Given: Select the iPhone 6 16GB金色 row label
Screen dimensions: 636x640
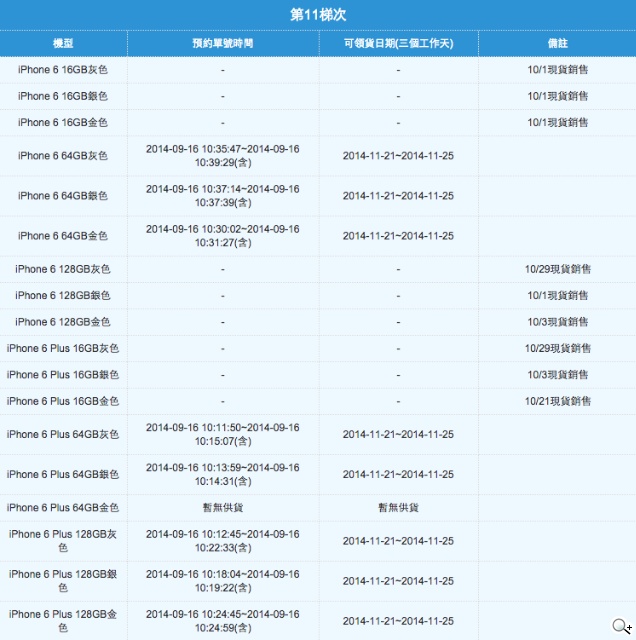Looking at the screenshot, I should [x=63, y=123].
